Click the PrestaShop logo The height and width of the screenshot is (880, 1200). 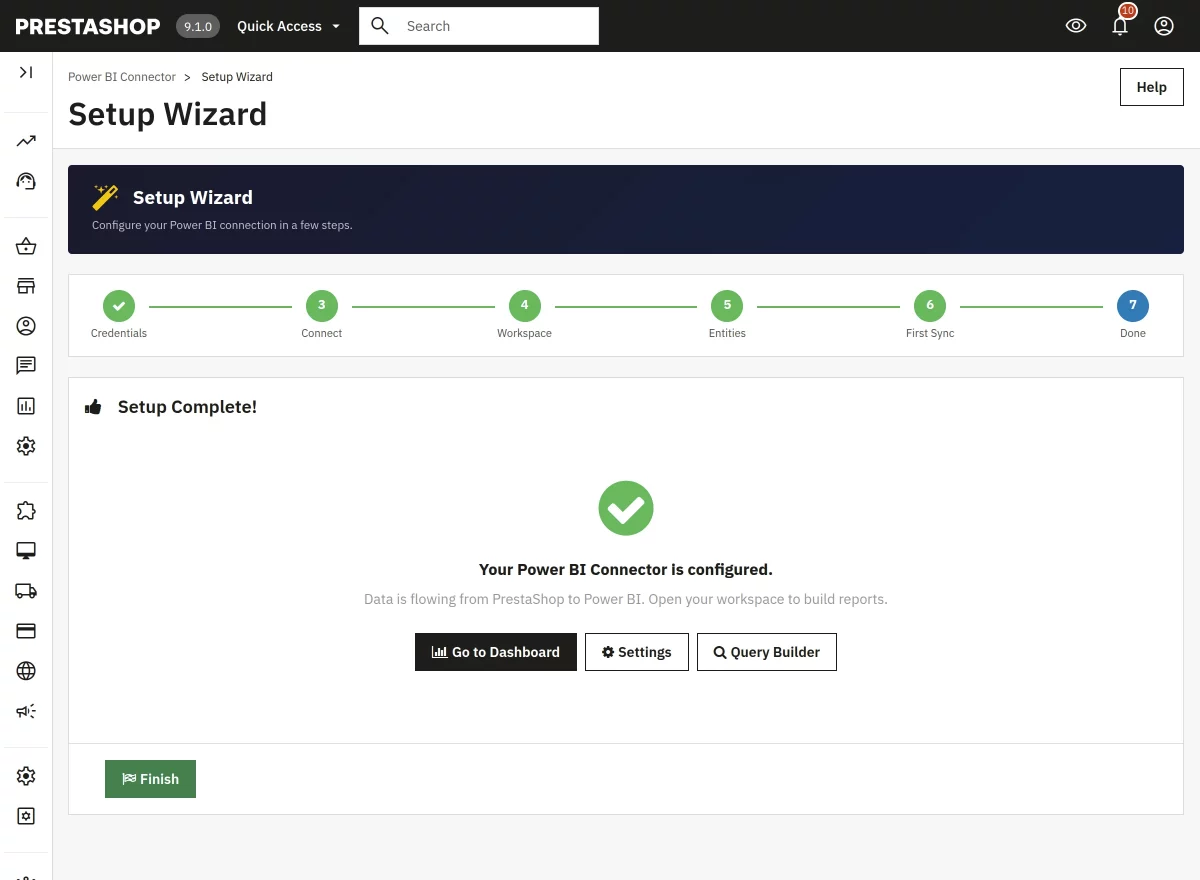(x=88, y=26)
